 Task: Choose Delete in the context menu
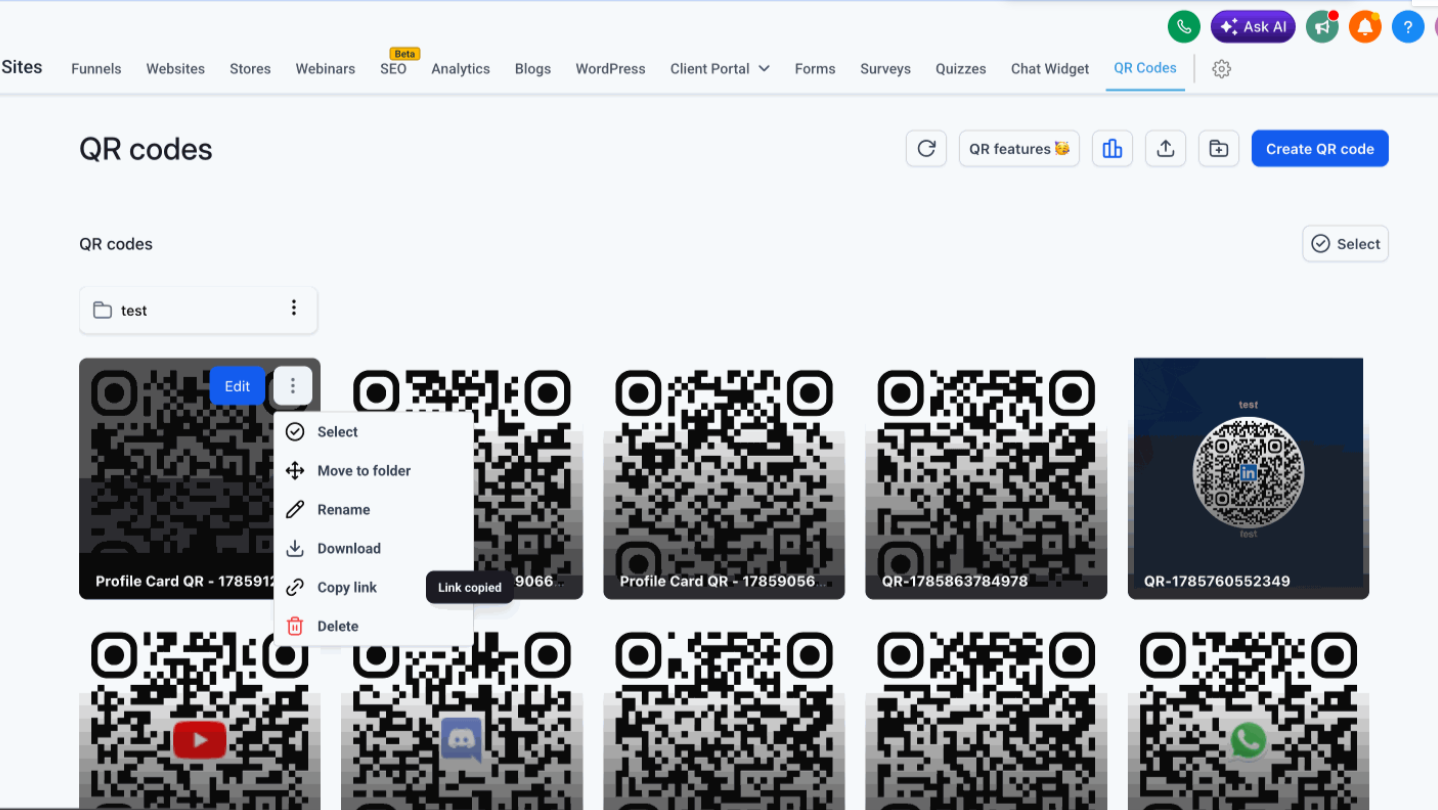(x=374, y=627)
